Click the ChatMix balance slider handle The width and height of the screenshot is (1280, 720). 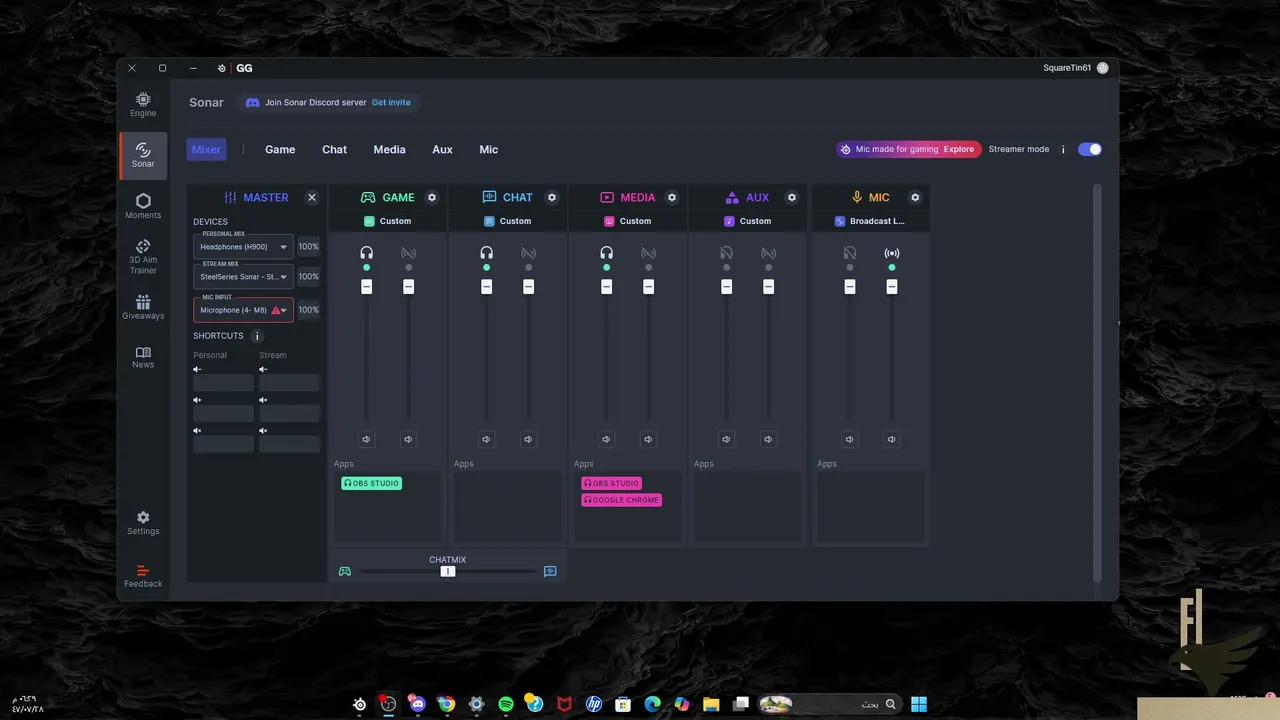(x=448, y=572)
